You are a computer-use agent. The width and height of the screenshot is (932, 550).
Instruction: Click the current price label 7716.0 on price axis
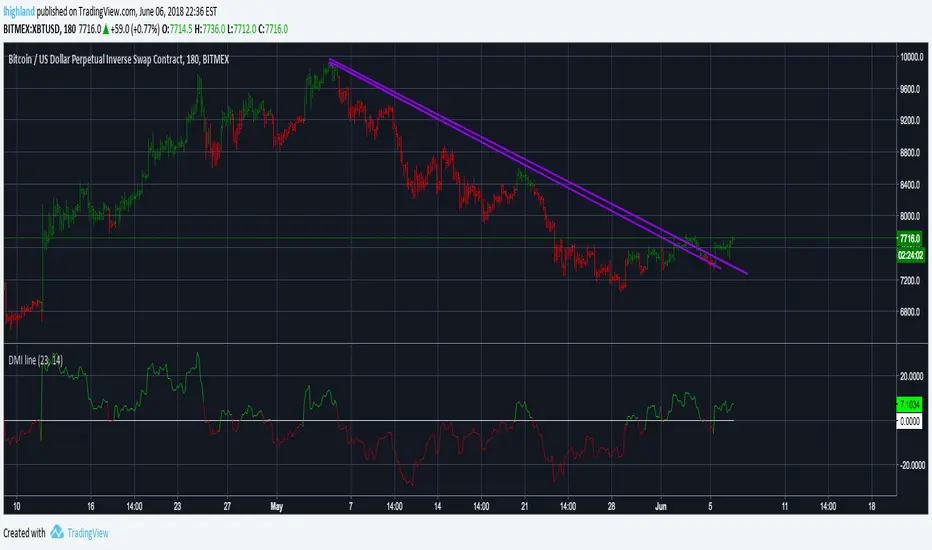tap(909, 238)
